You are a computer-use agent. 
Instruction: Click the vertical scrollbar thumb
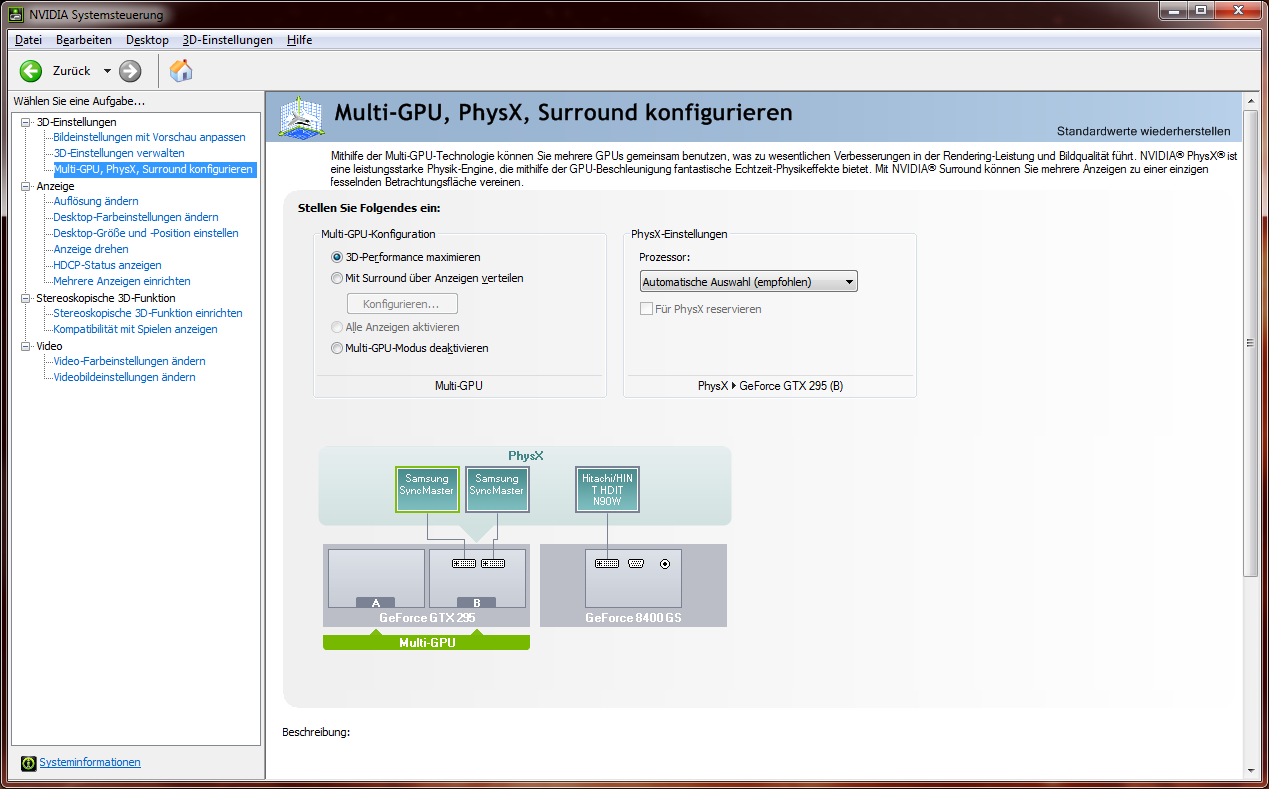[1249, 342]
